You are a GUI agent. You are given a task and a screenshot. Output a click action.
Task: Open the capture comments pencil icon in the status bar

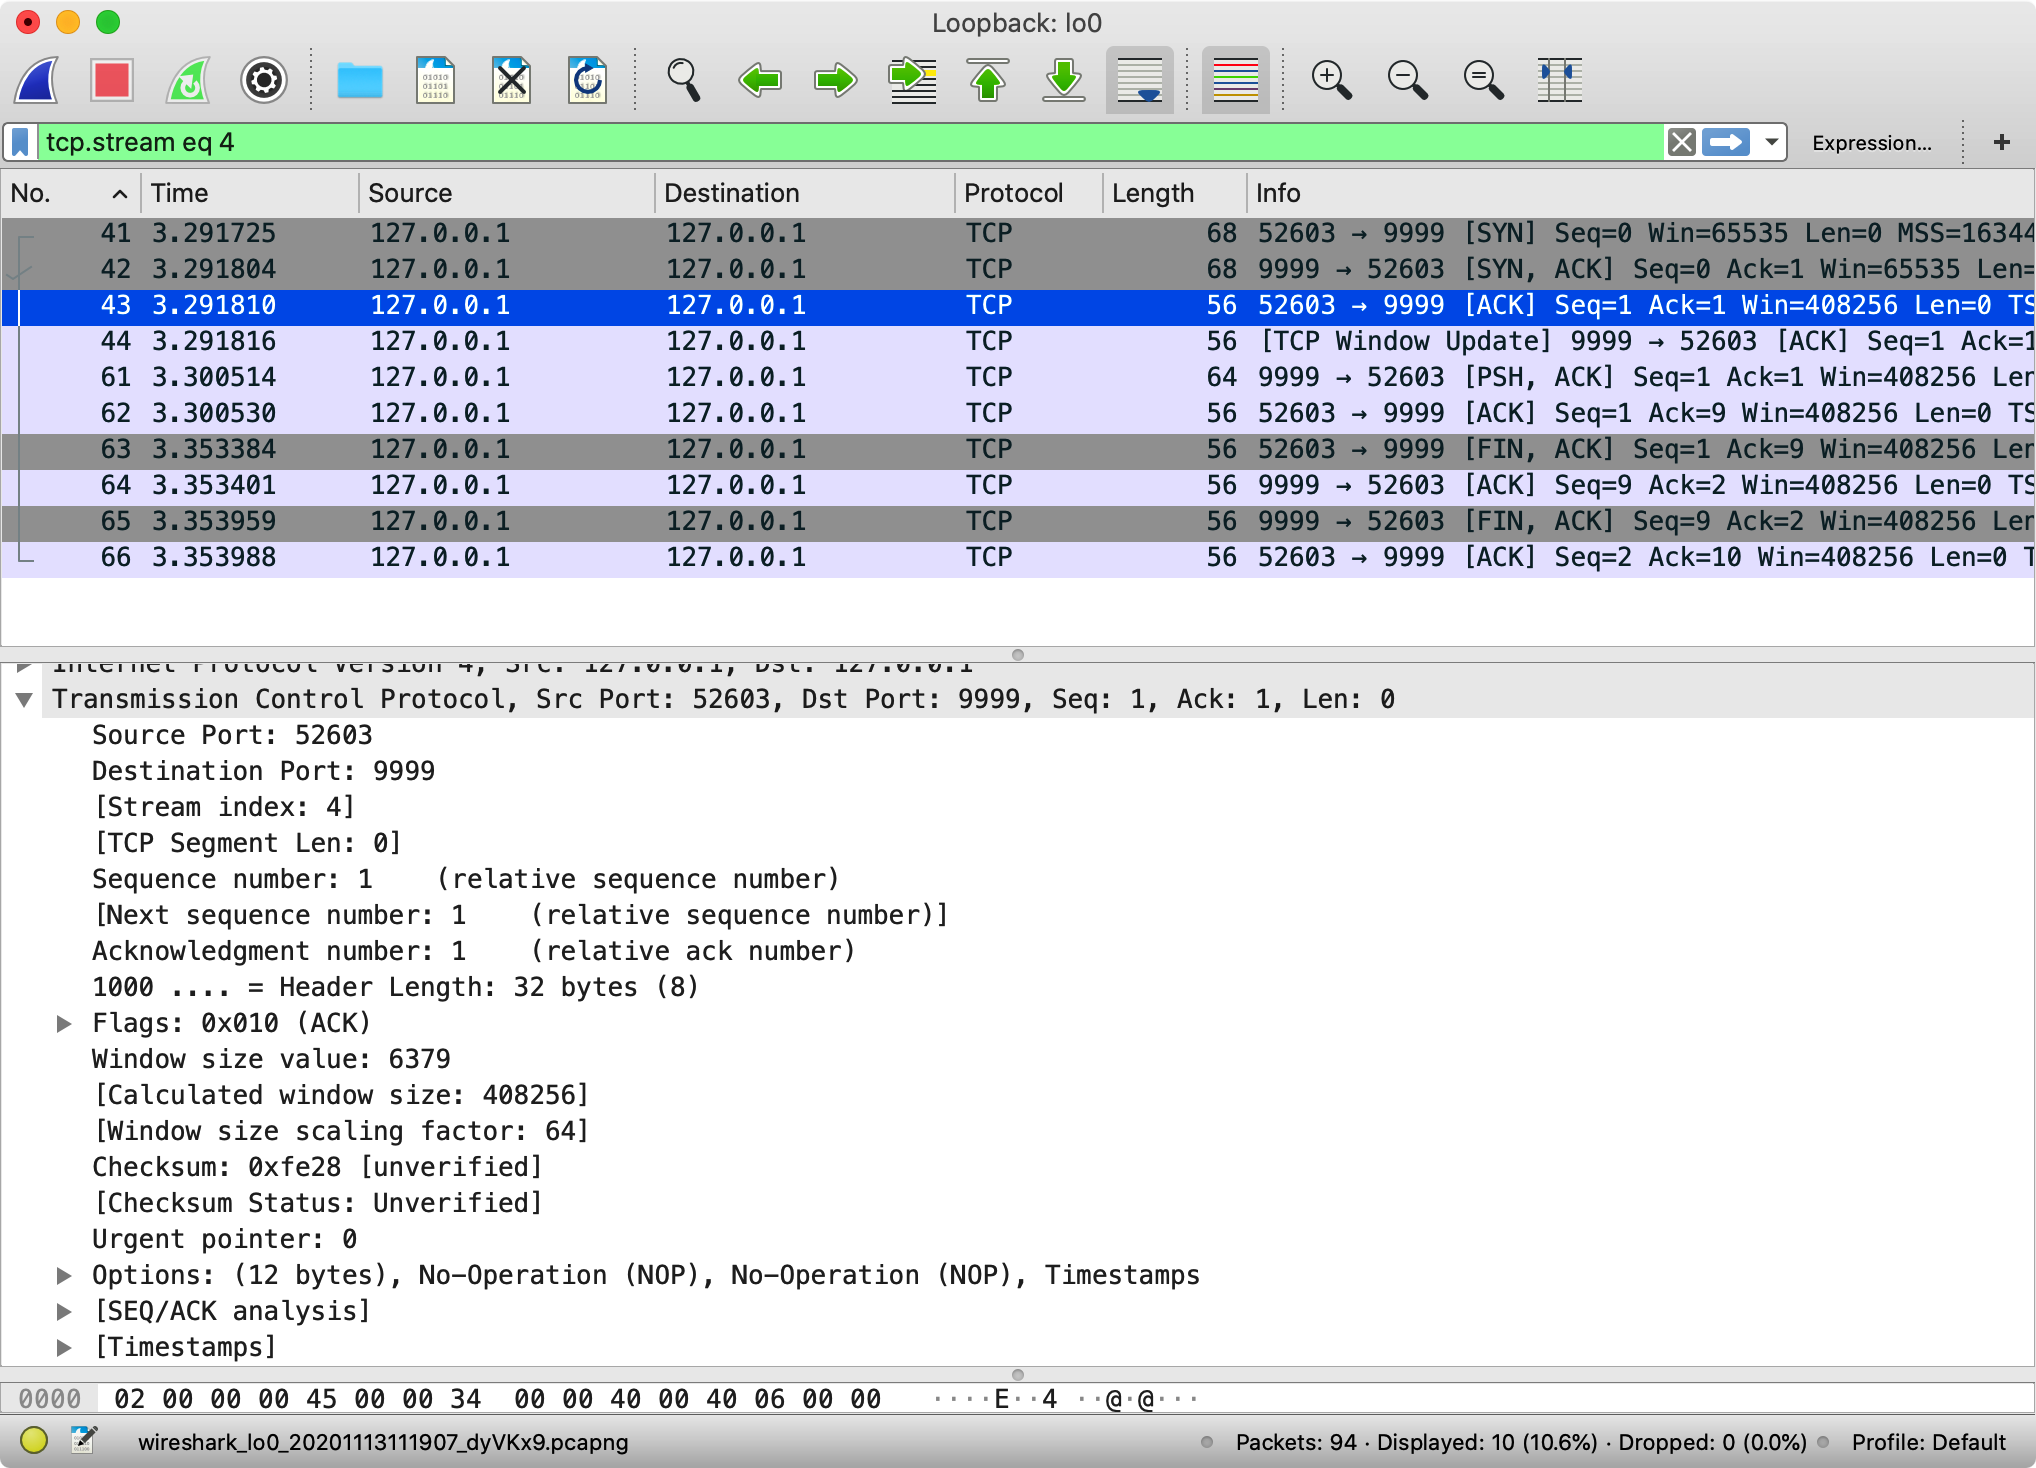coord(84,1441)
